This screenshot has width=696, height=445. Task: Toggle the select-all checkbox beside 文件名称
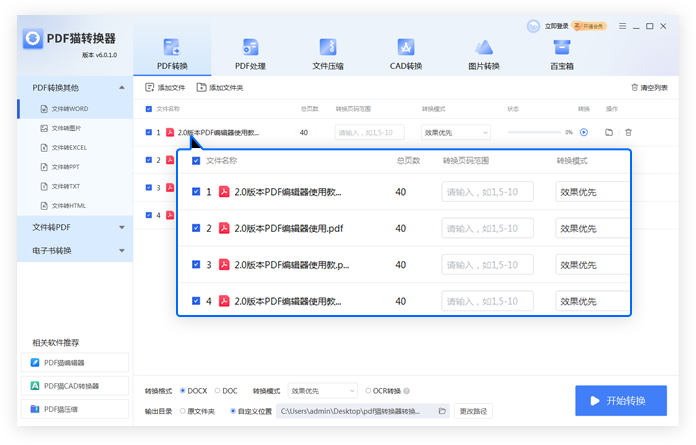(149, 109)
